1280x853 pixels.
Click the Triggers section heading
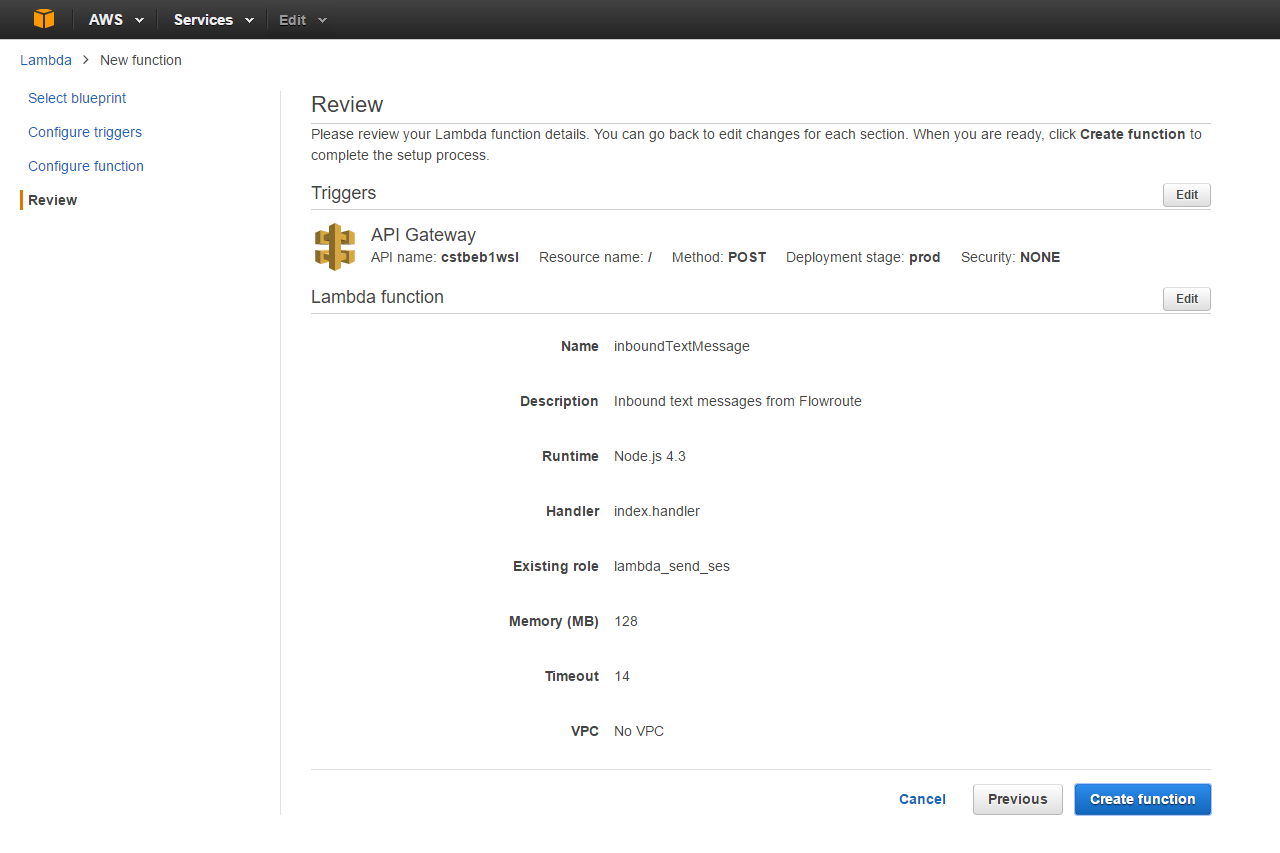[344, 193]
